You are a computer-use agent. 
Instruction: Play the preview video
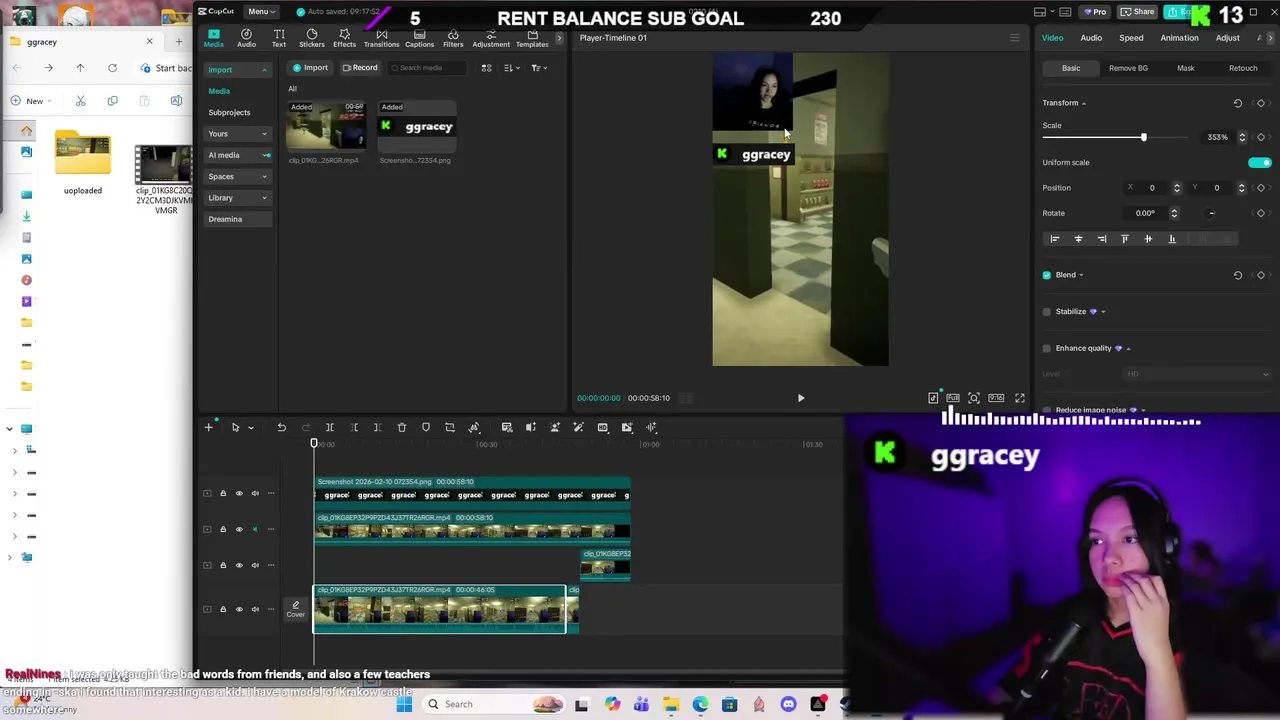pyautogui.click(x=800, y=398)
